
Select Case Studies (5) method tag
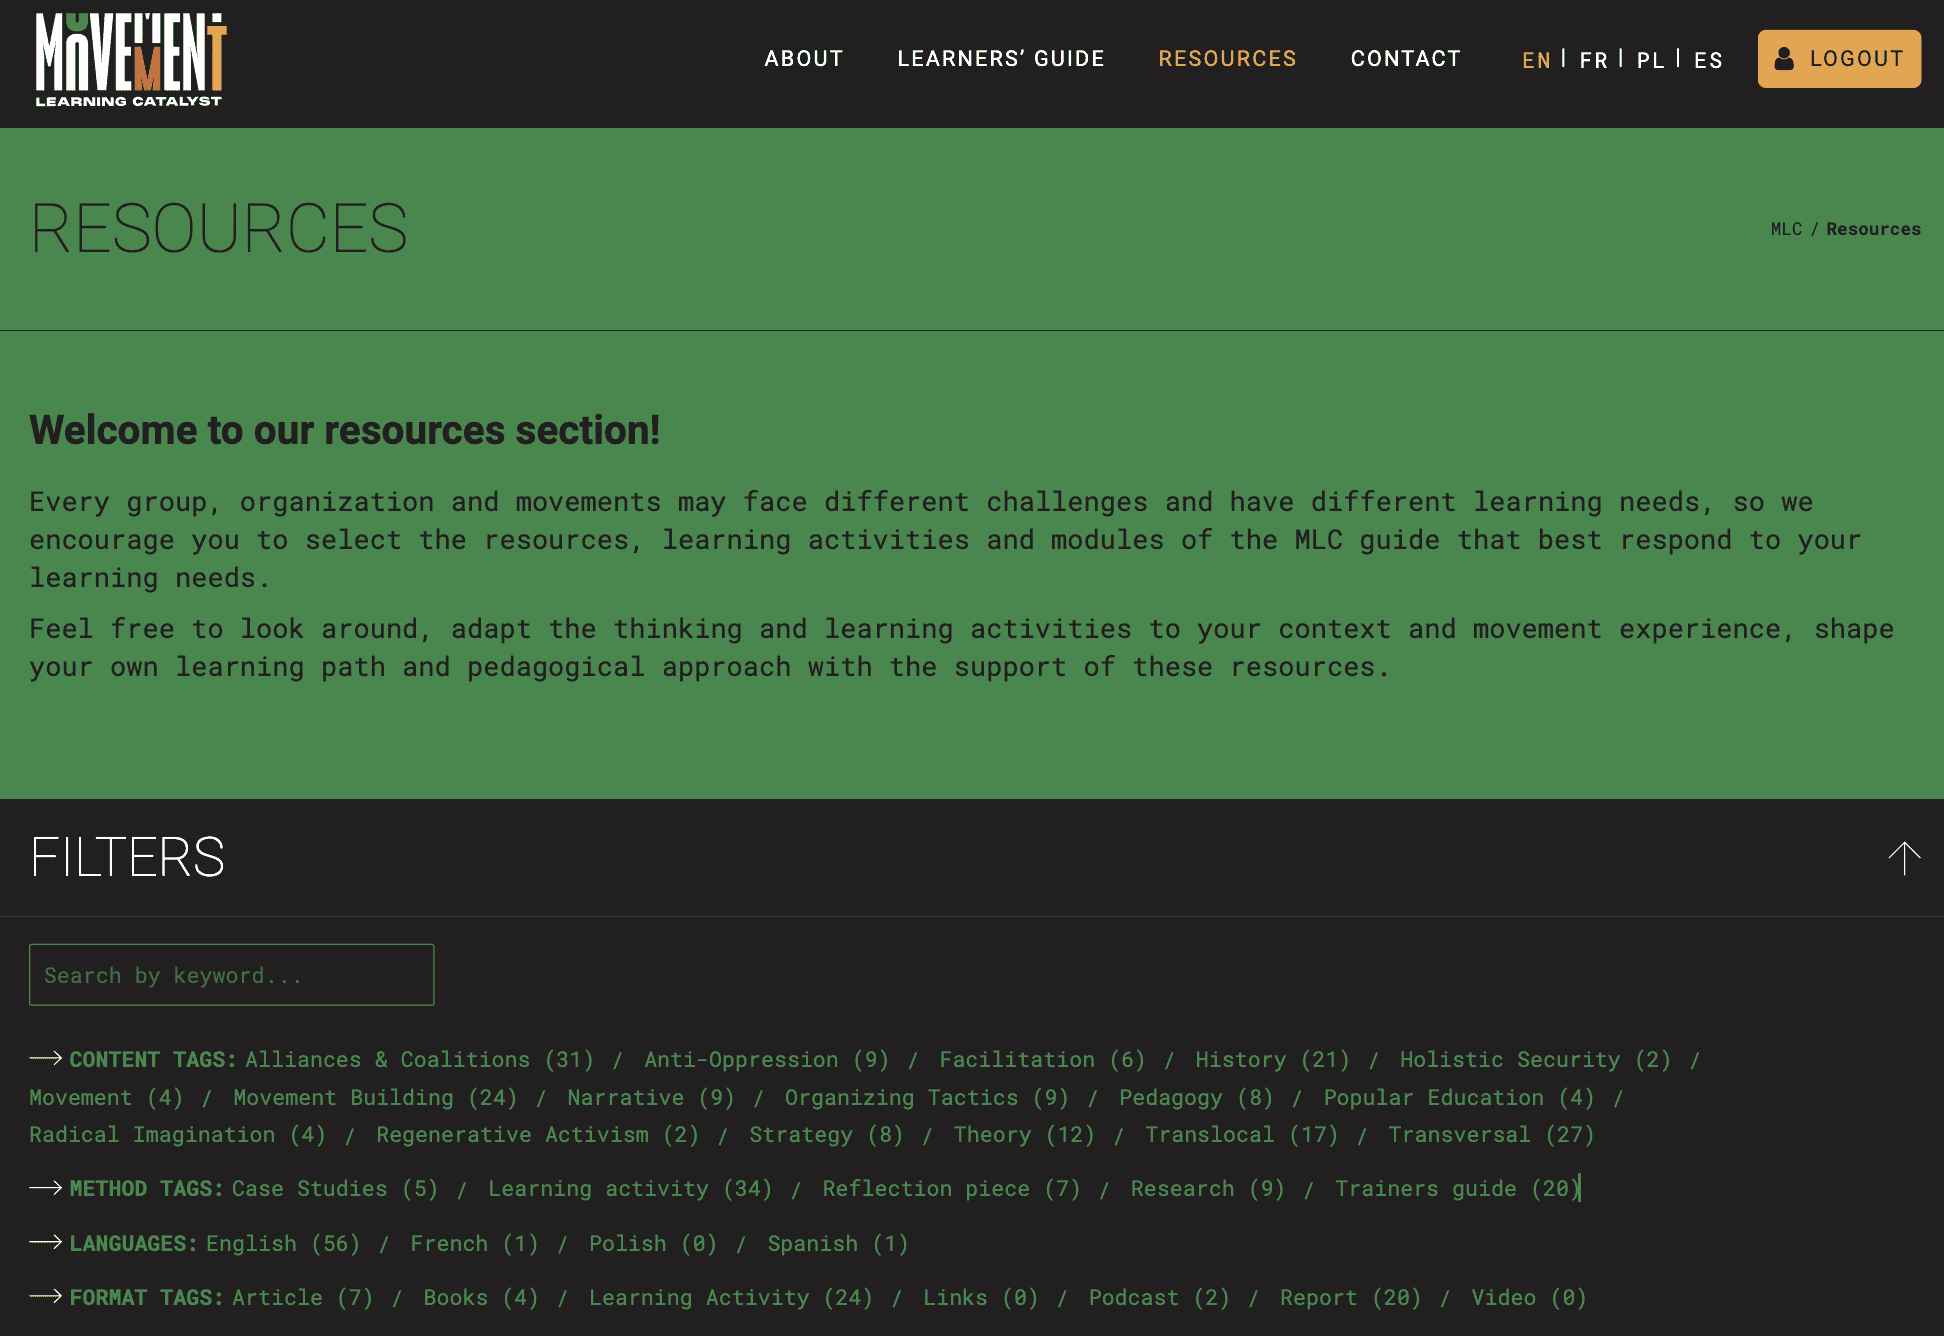coord(335,1188)
